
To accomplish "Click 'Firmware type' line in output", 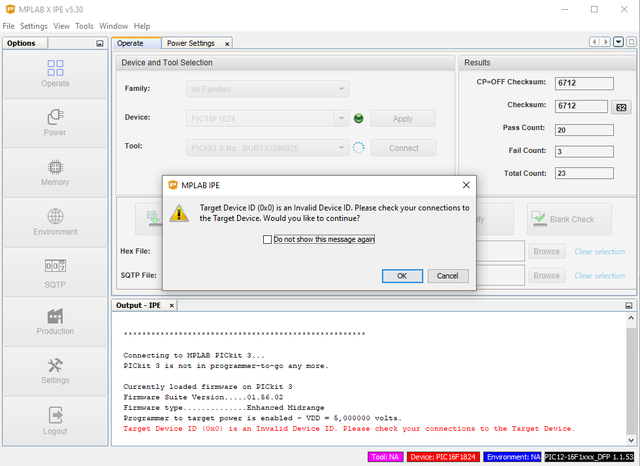I will (224, 407).
